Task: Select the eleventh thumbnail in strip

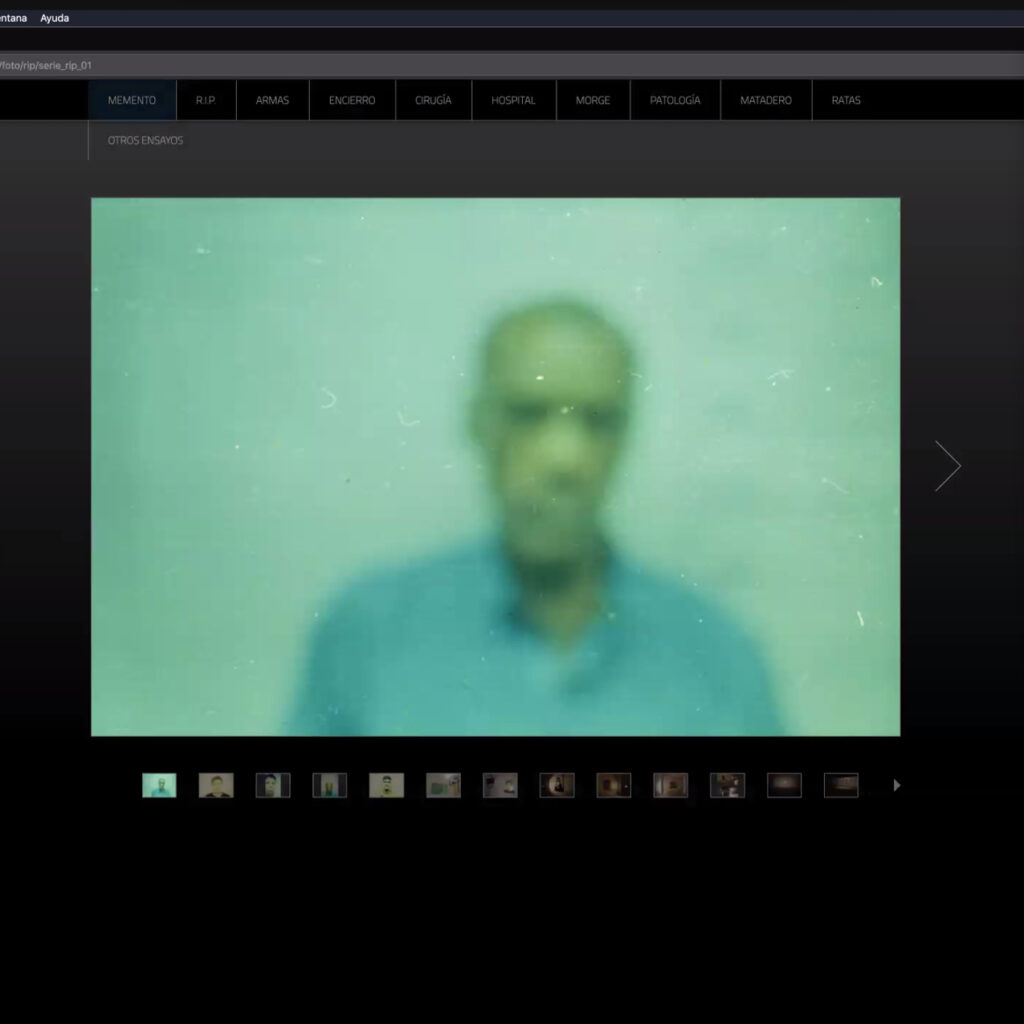Action: click(x=728, y=785)
